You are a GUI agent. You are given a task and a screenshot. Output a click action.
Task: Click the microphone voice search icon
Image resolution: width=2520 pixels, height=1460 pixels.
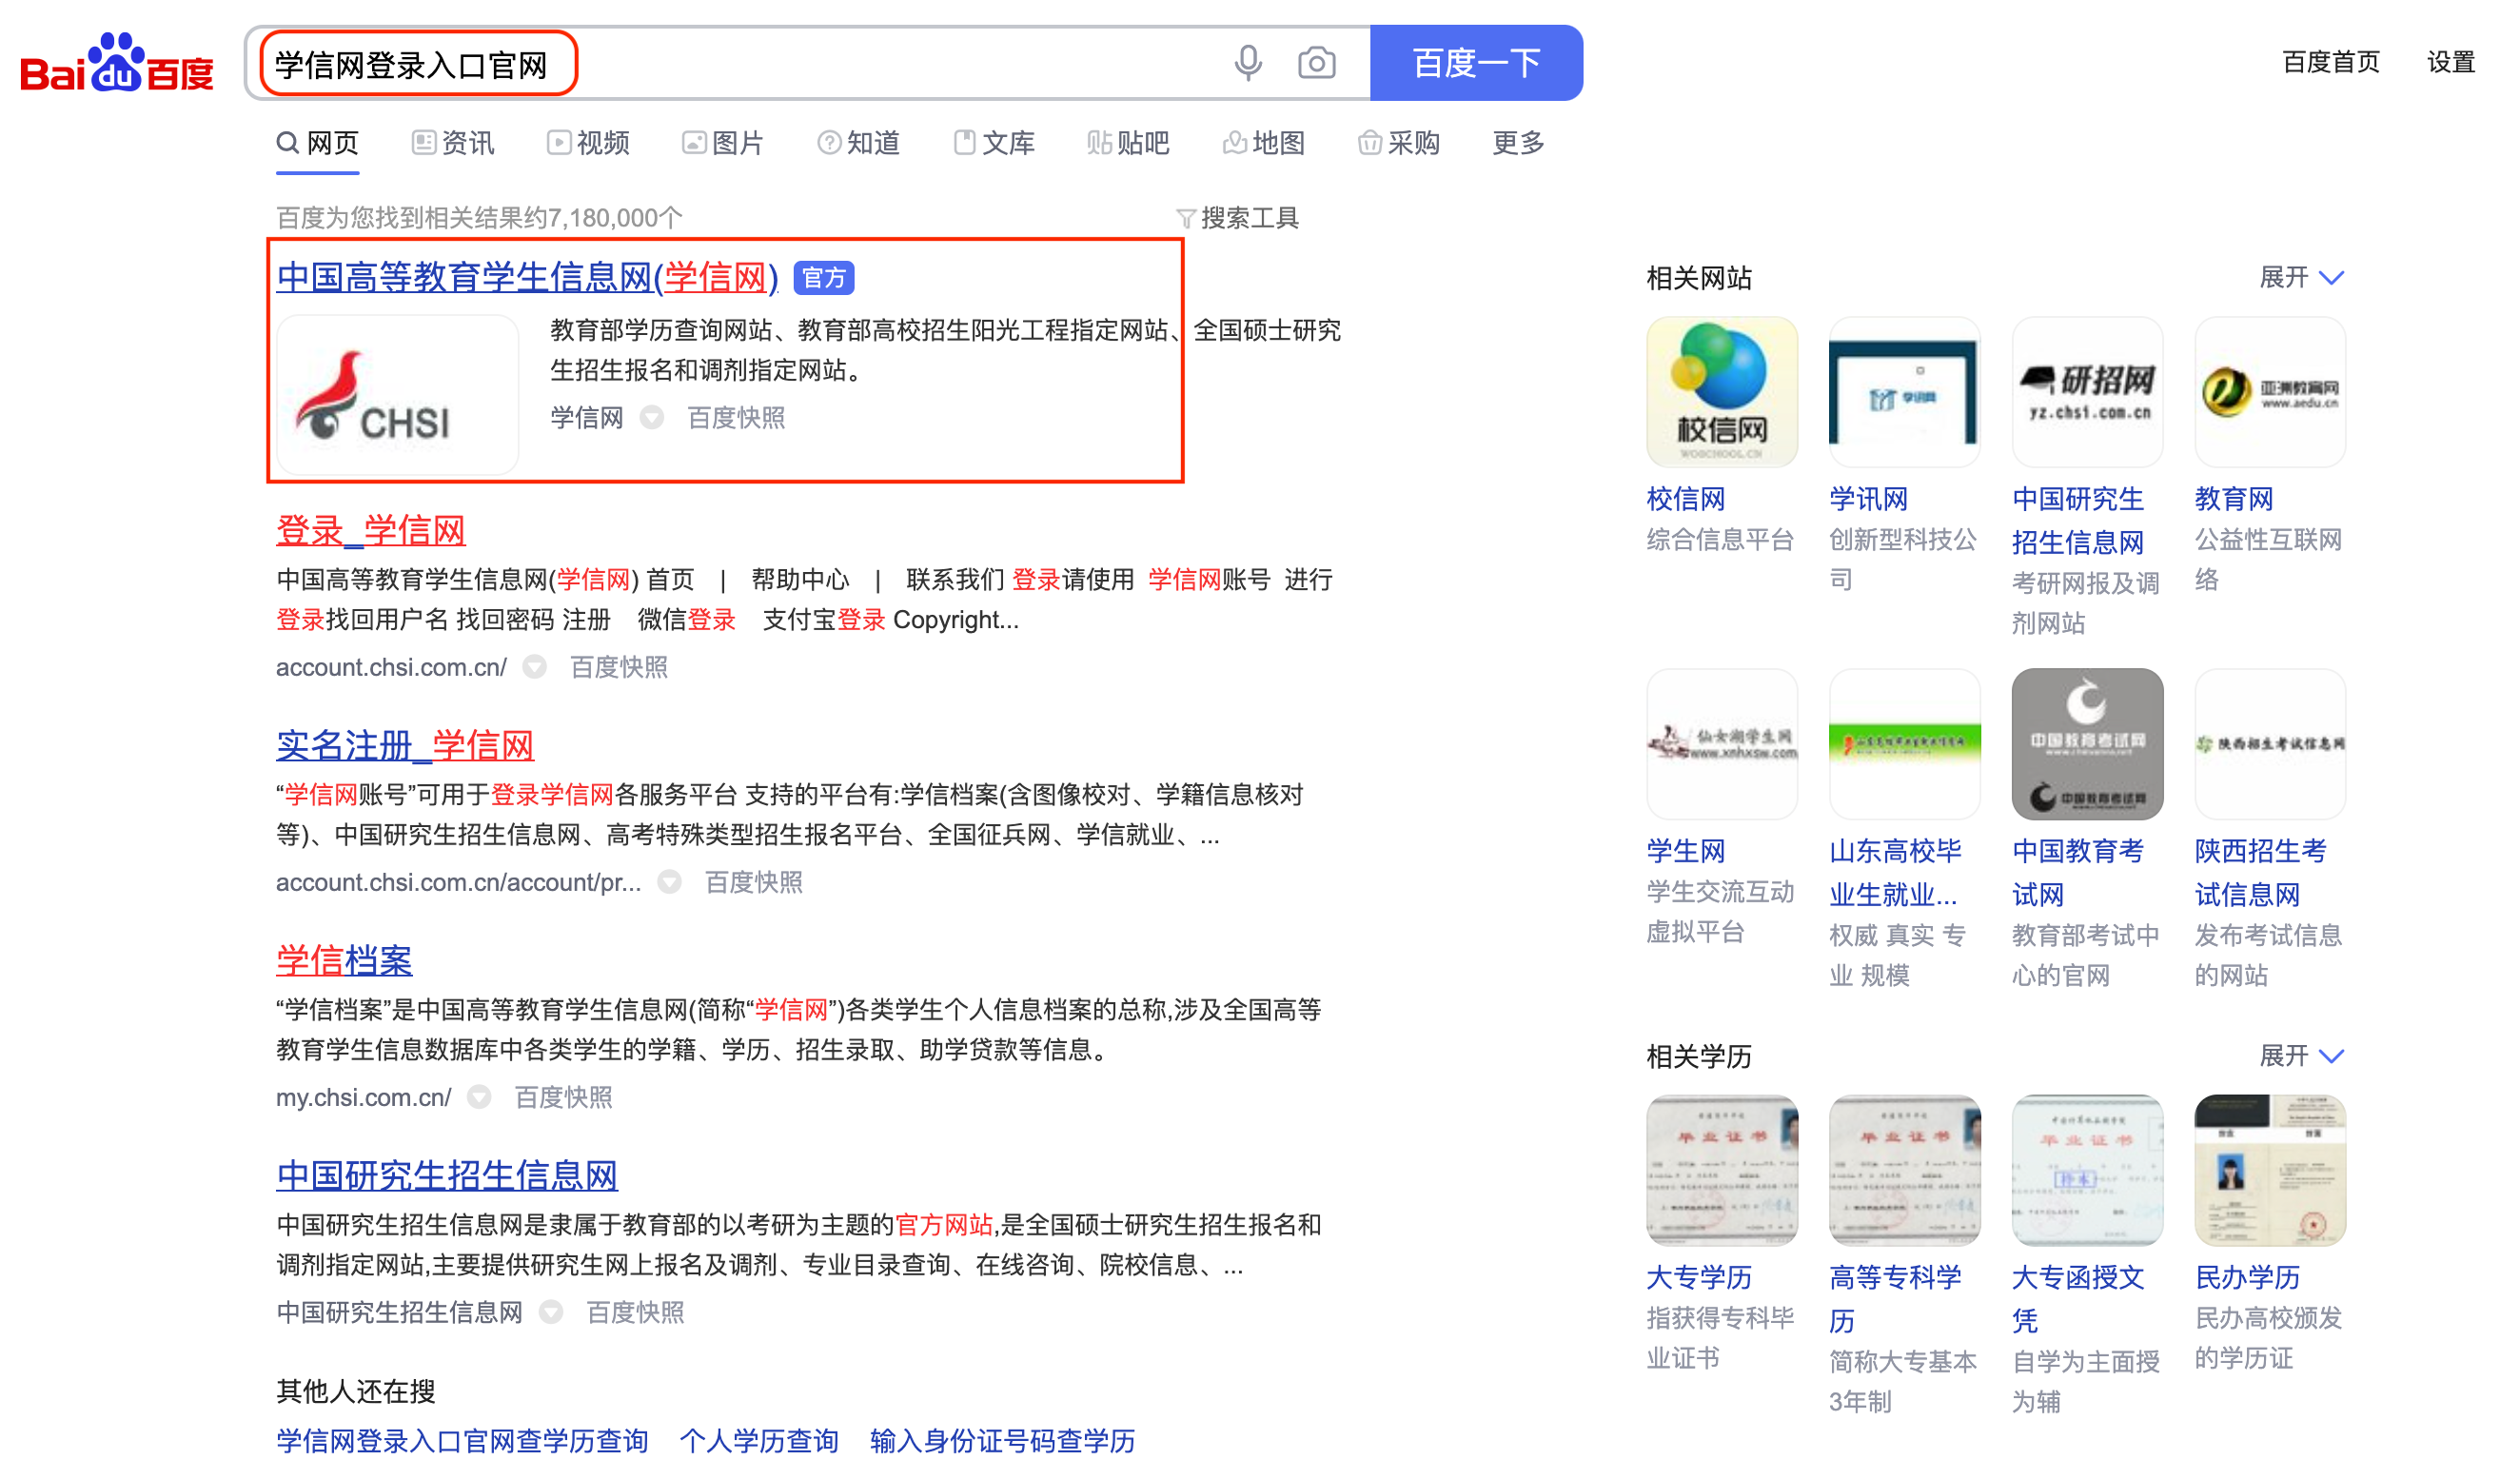click(x=1247, y=63)
